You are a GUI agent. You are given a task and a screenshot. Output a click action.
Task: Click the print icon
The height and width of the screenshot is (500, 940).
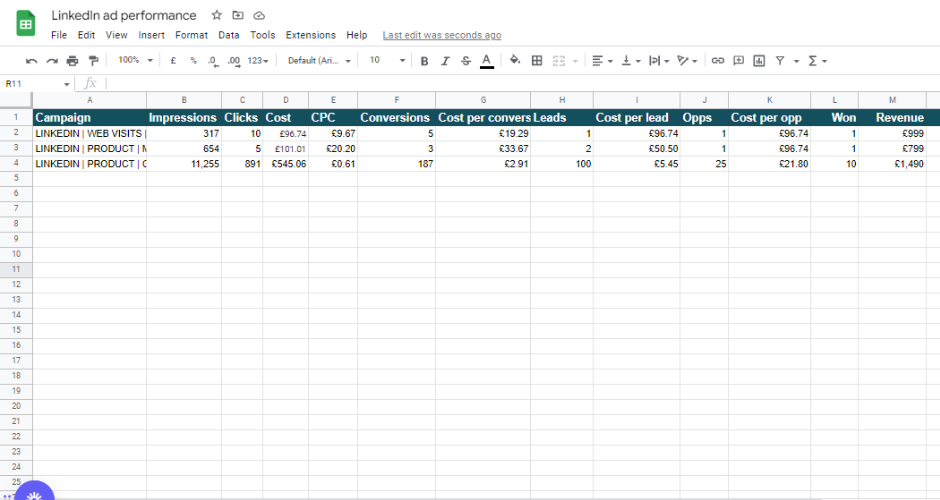[x=72, y=61]
